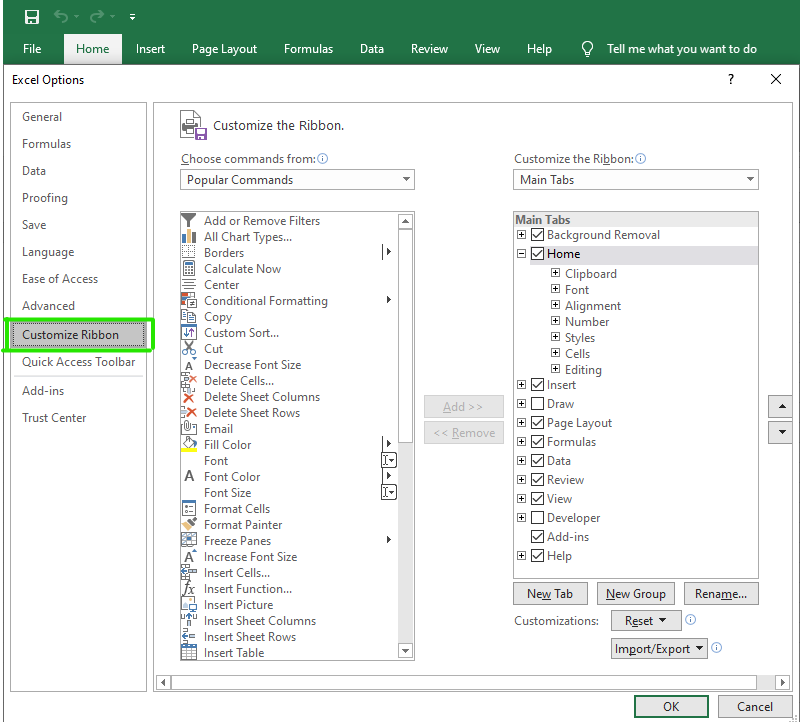Click the Fill Color bucket icon
Viewport: 800px width, 722px height.
point(189,445)
